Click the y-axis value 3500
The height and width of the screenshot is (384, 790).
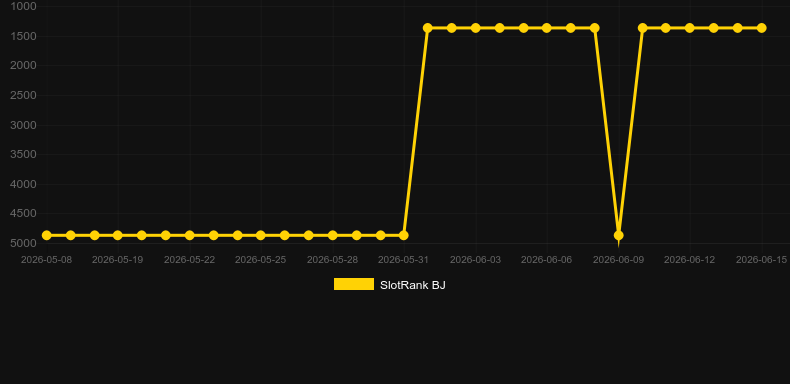pos(23,154)
